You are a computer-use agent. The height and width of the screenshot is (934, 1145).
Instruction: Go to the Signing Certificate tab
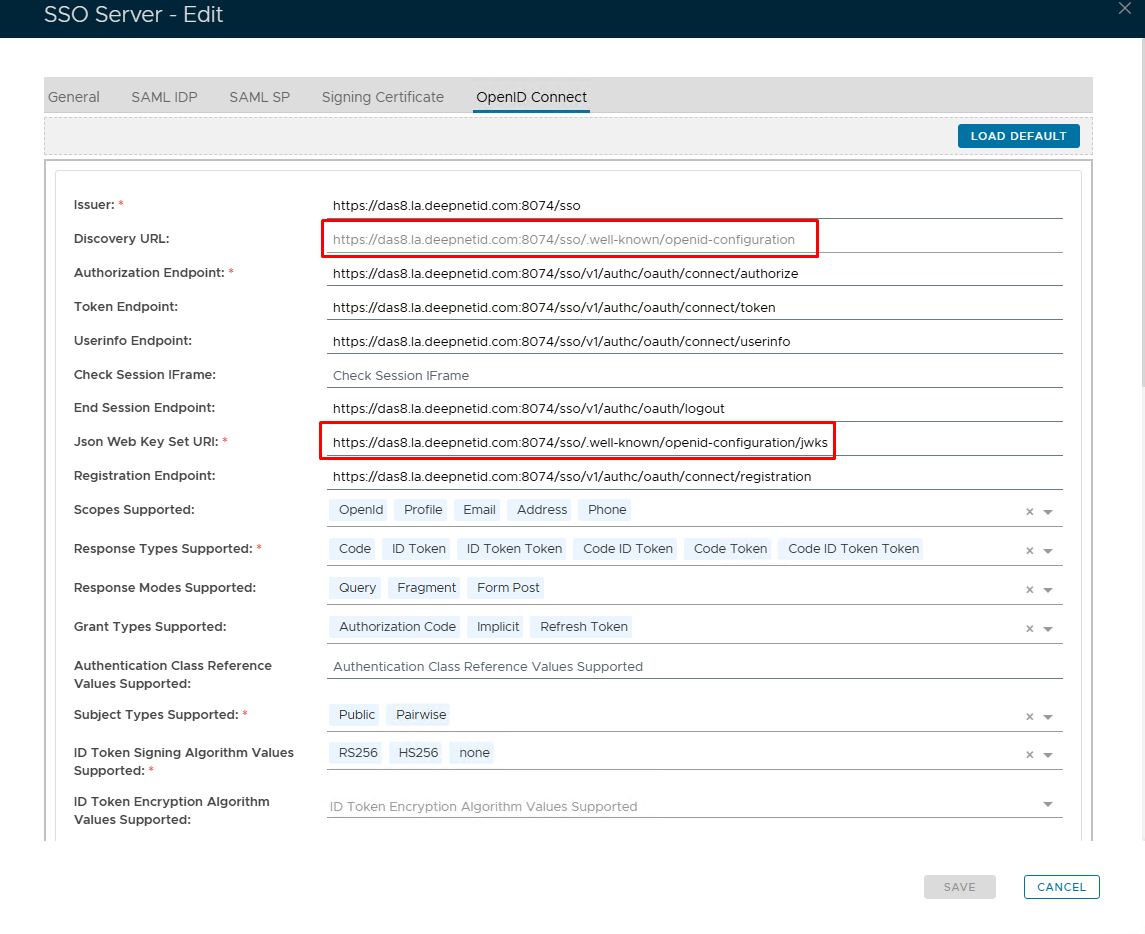tap(382, 97)
